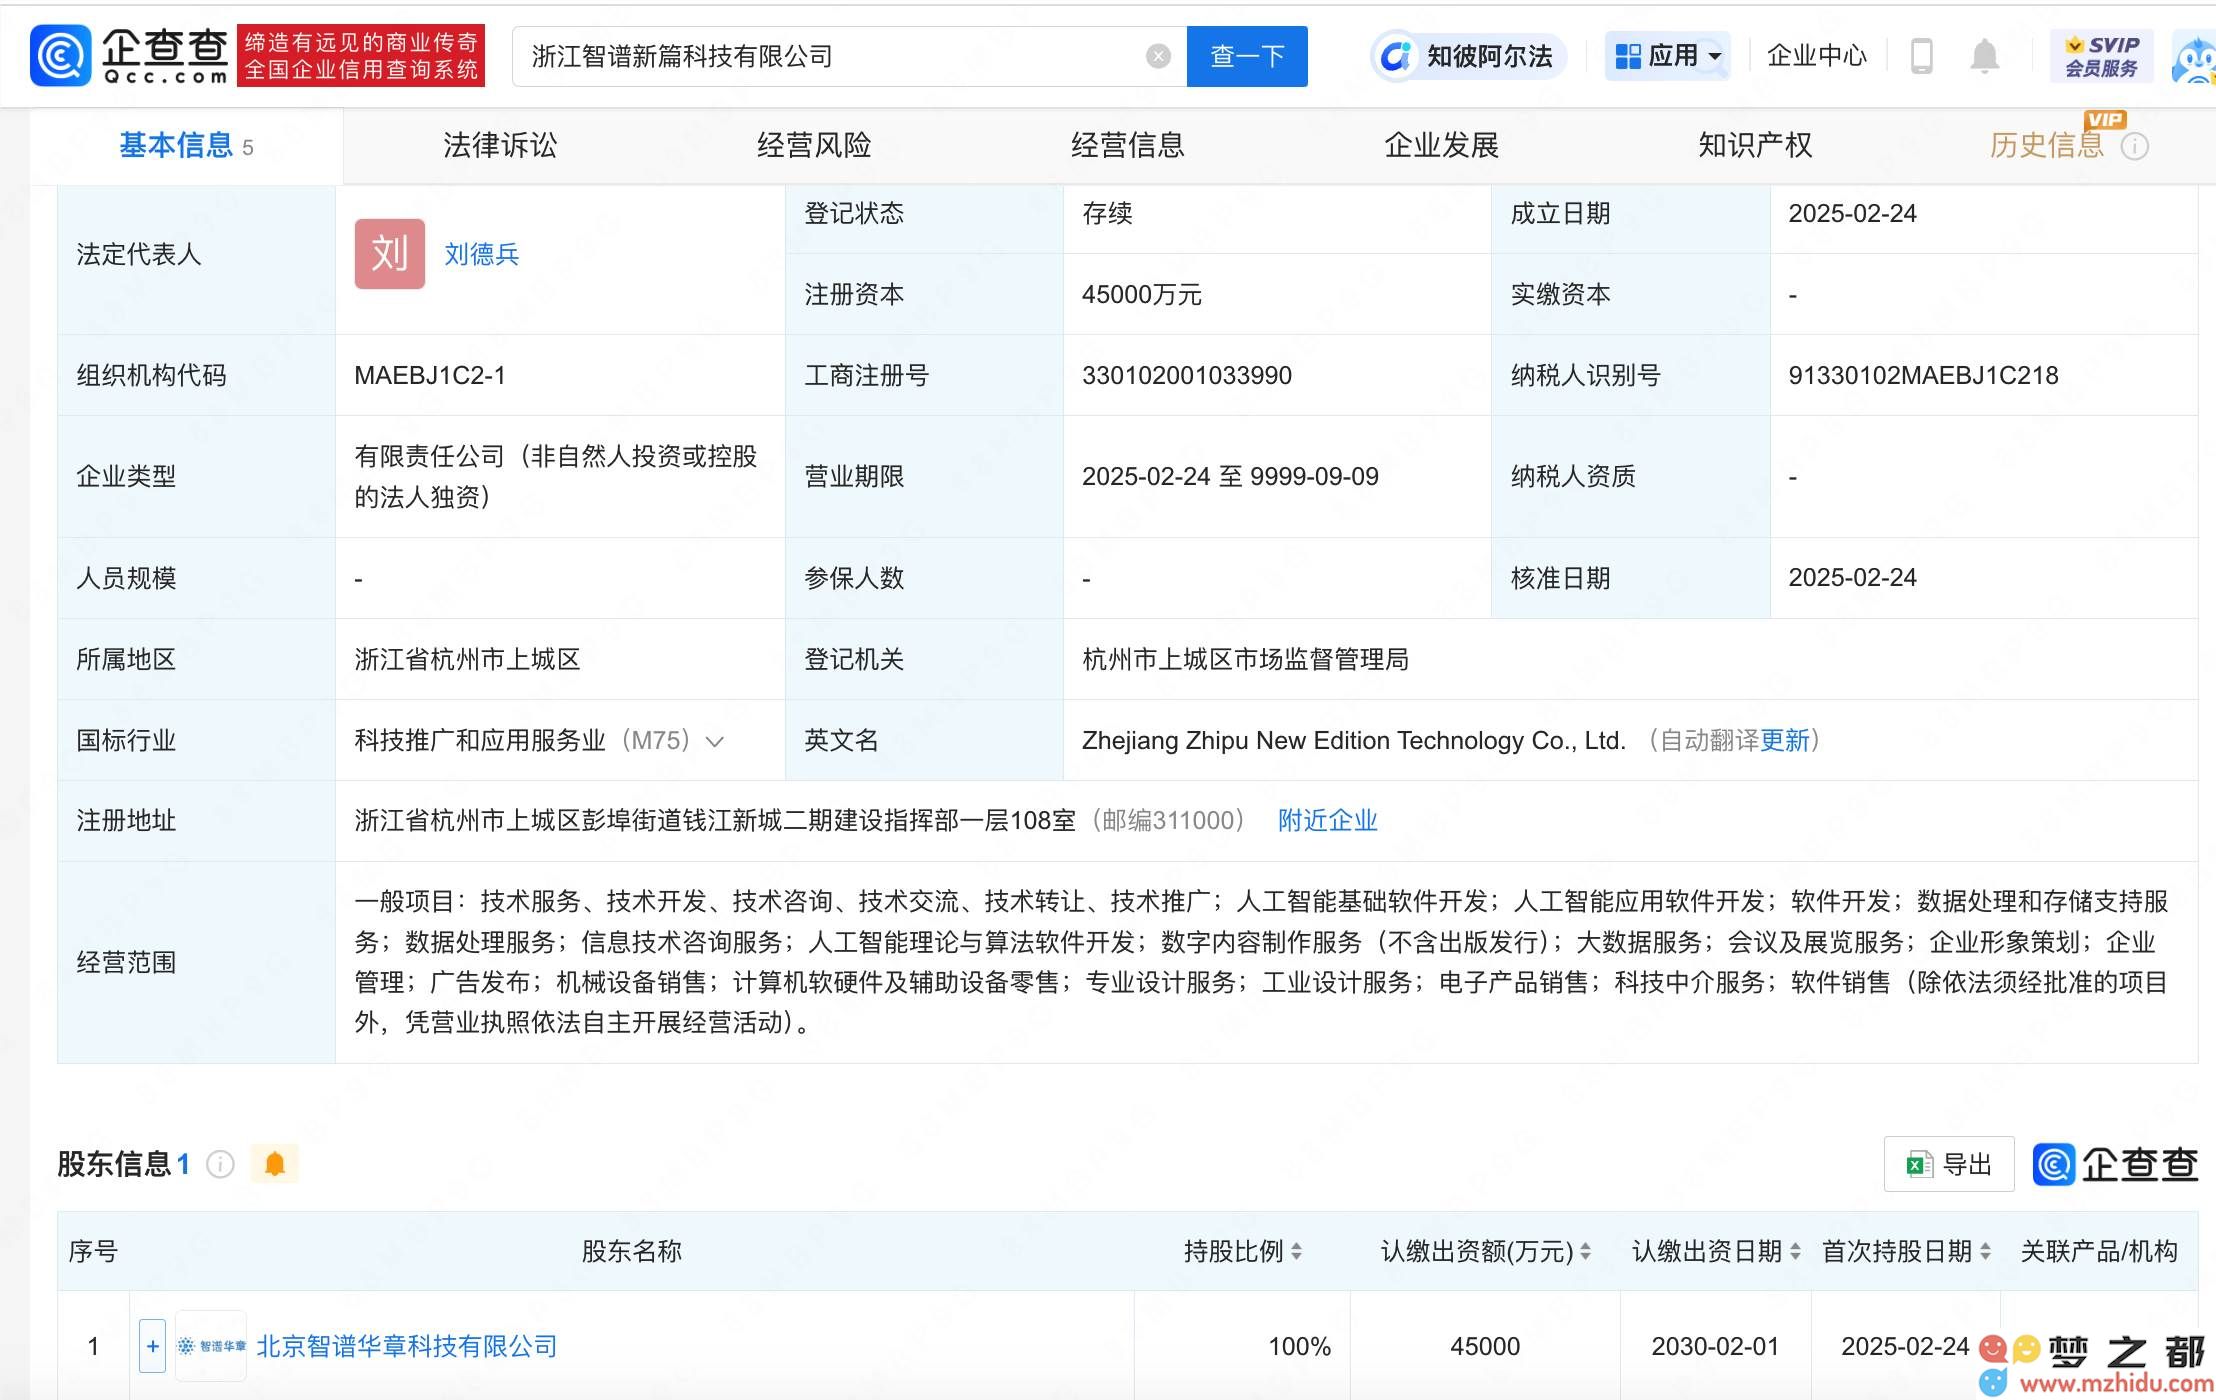Click the 组织机构代码 value MAEBJ1C2-1

pos(430,376)
